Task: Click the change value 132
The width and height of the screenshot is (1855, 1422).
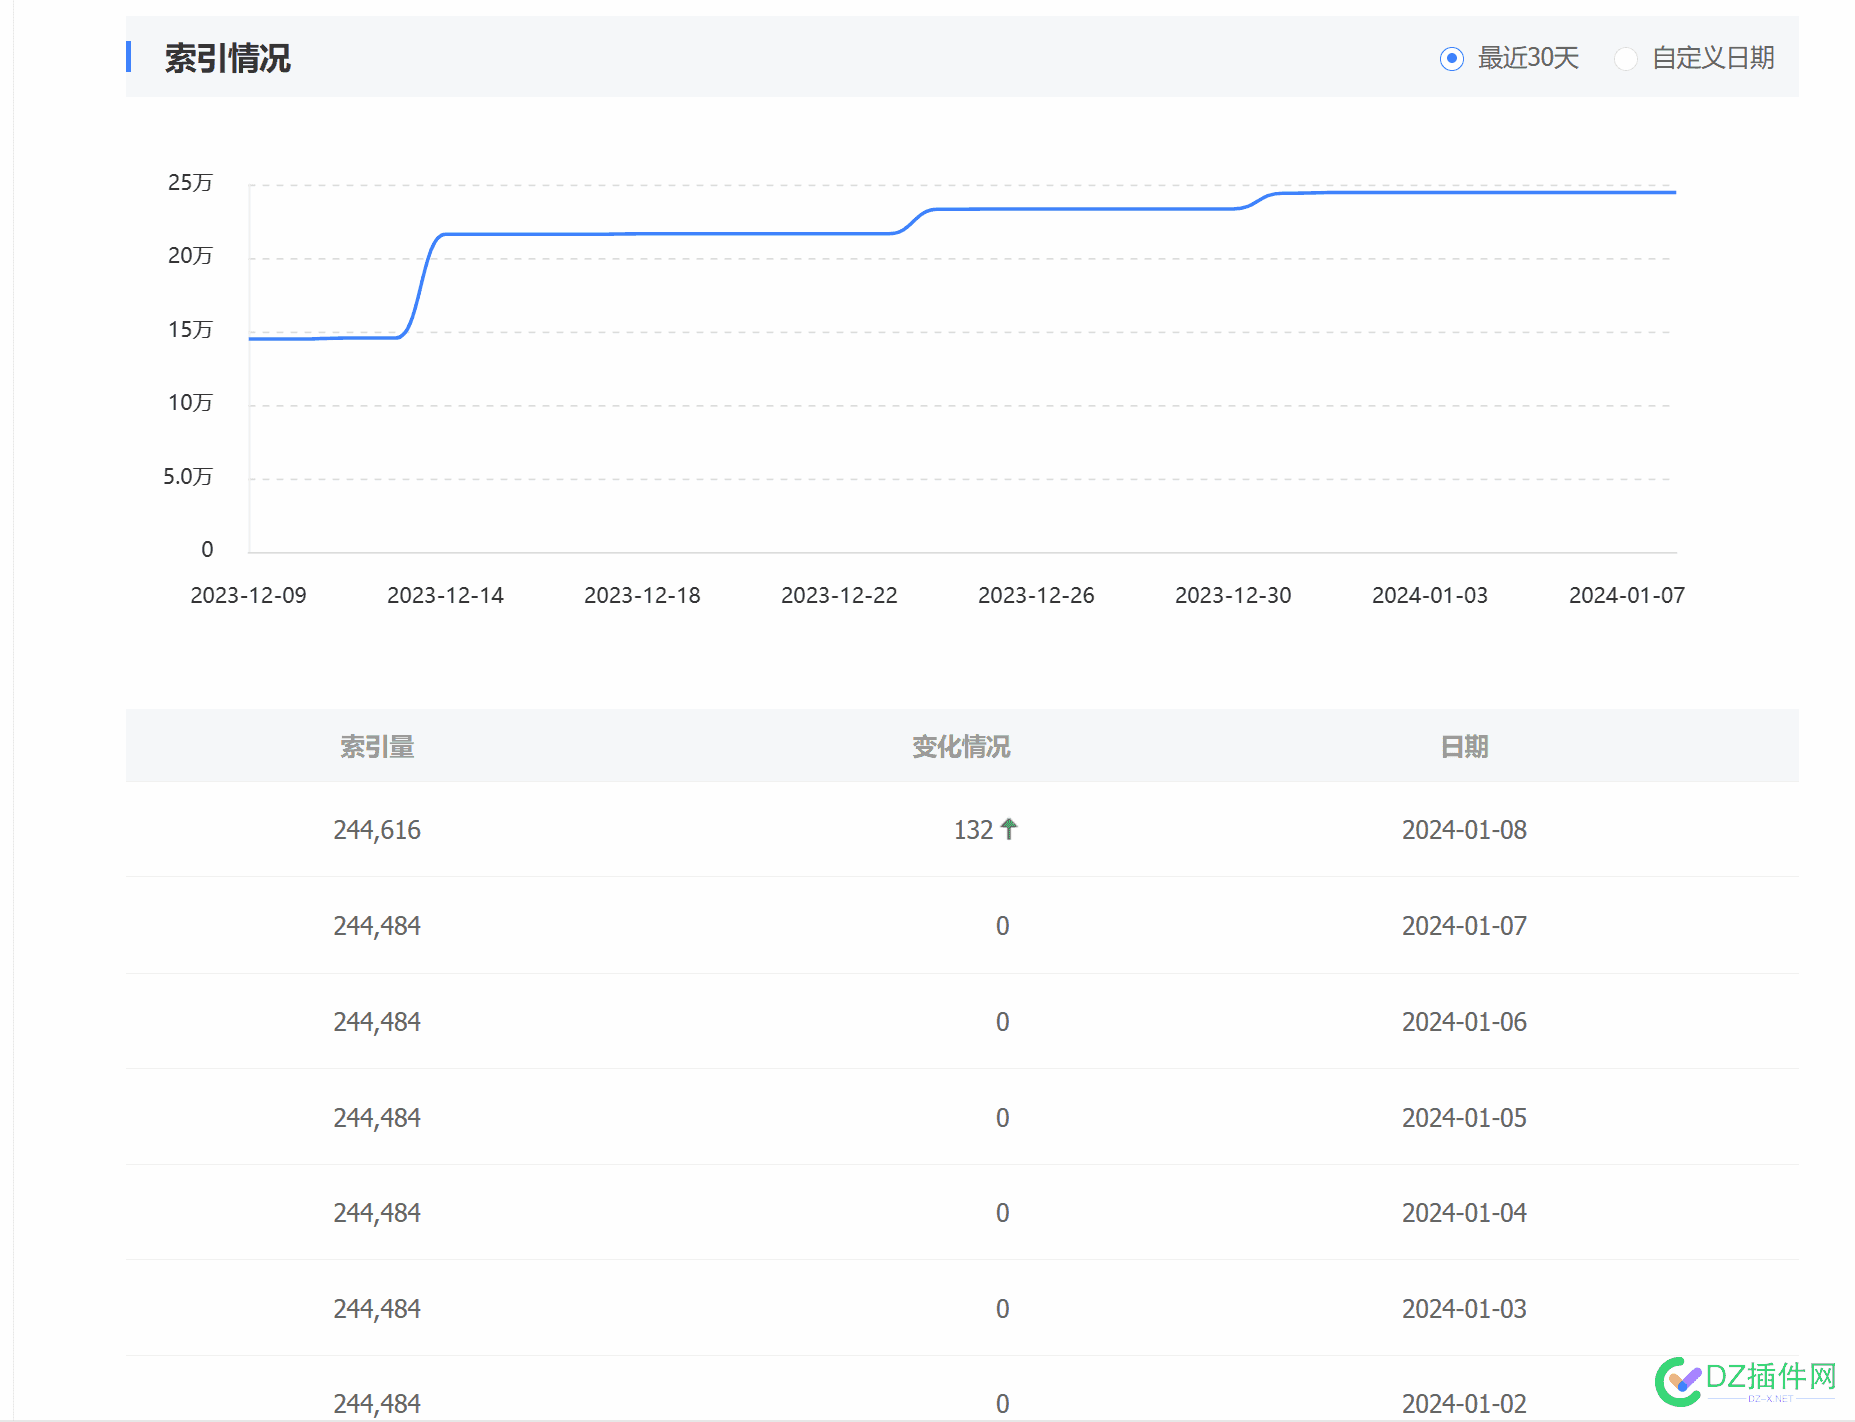Action: pos(973,830)
